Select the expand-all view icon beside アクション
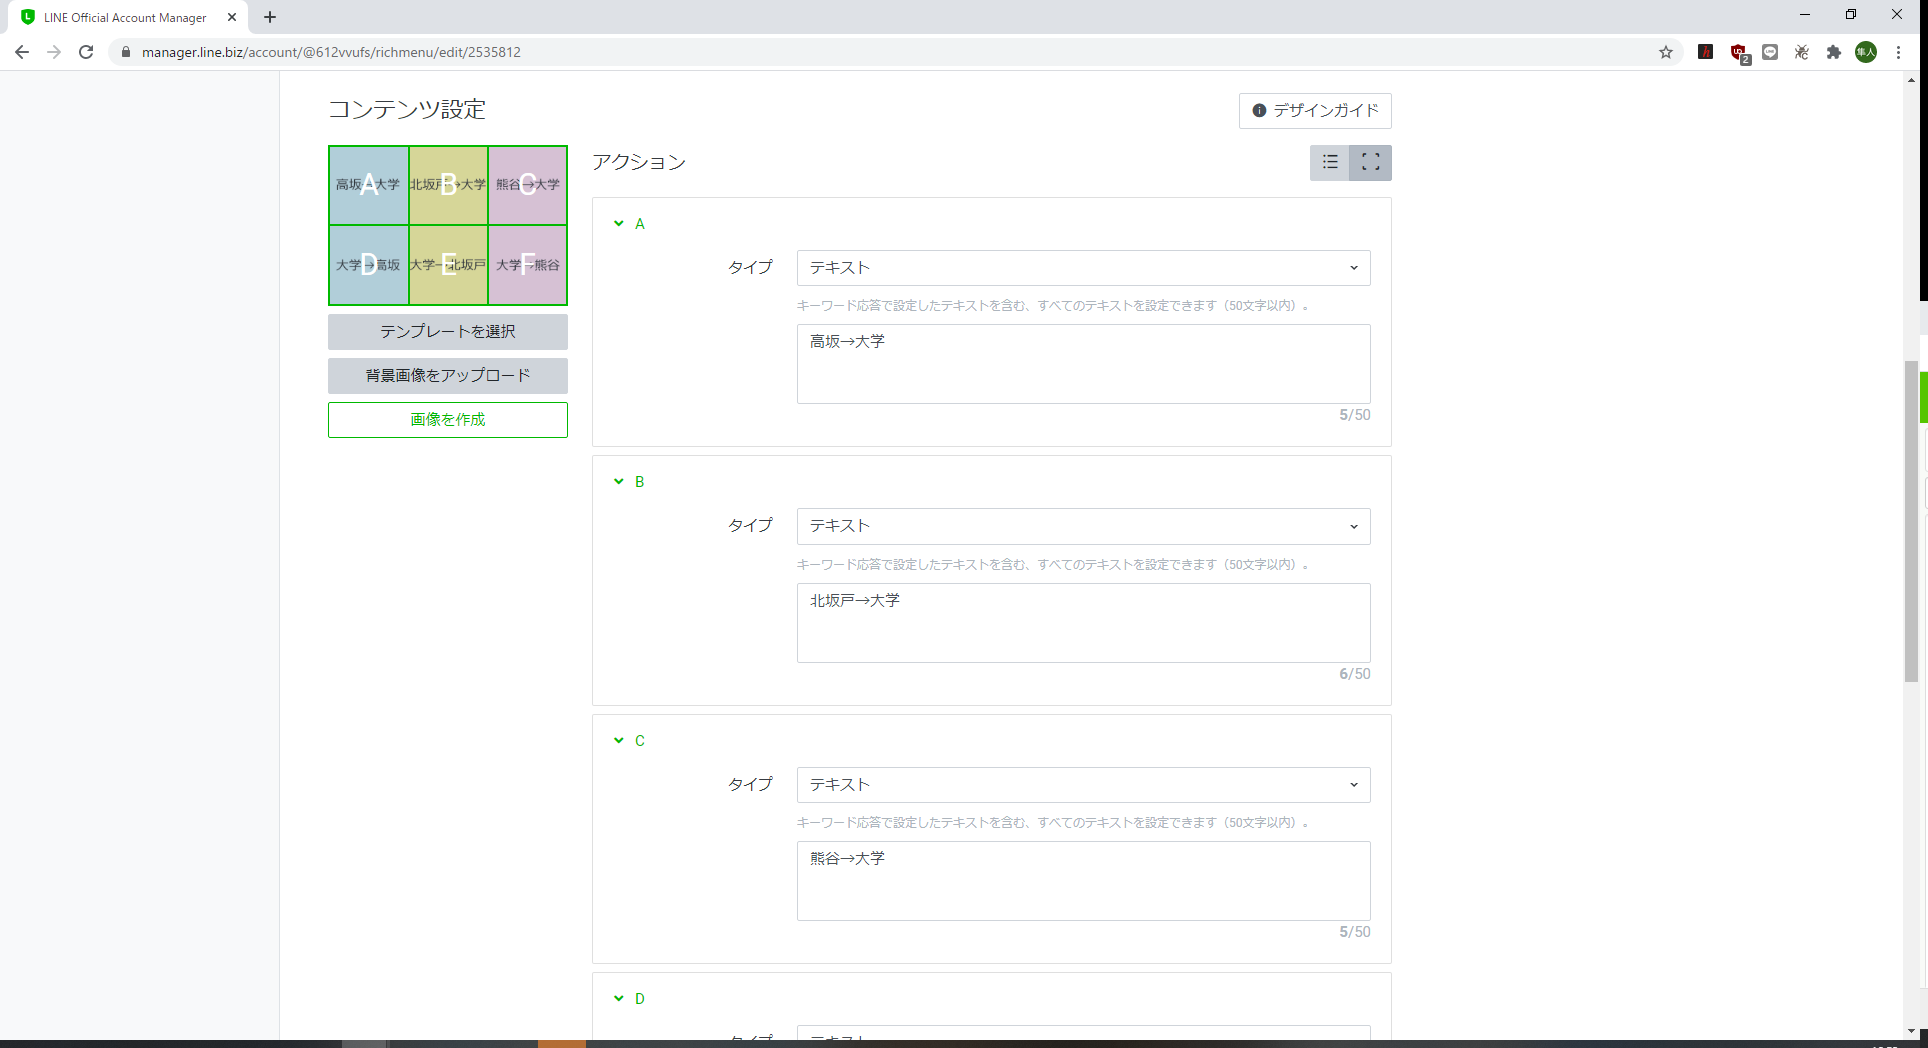The height and width of the screenshot is (1048, 1928). click(x=1370, y=162)
